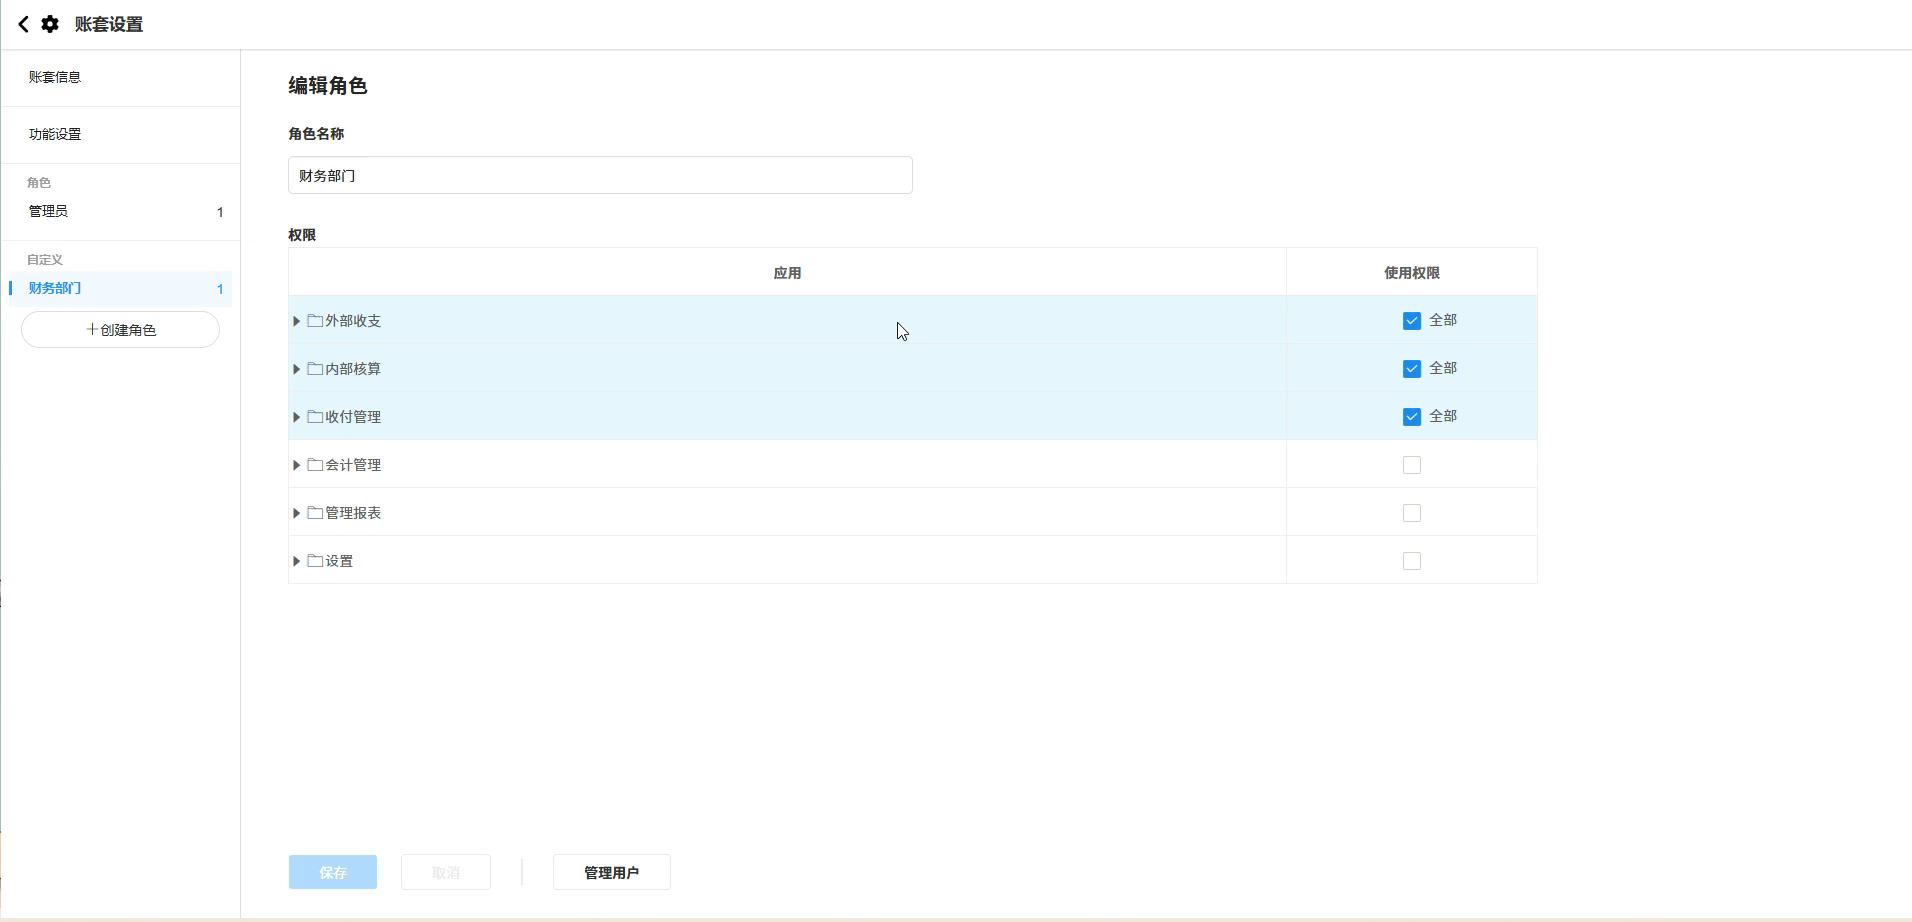This screenshot has width=1912, height=922.
Task: Tick the 管理报表 permission checkbox
Action: pos(1411,513)
